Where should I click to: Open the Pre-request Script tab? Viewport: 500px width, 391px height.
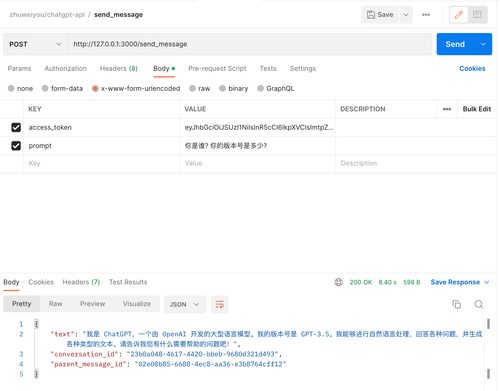(217, 68)
